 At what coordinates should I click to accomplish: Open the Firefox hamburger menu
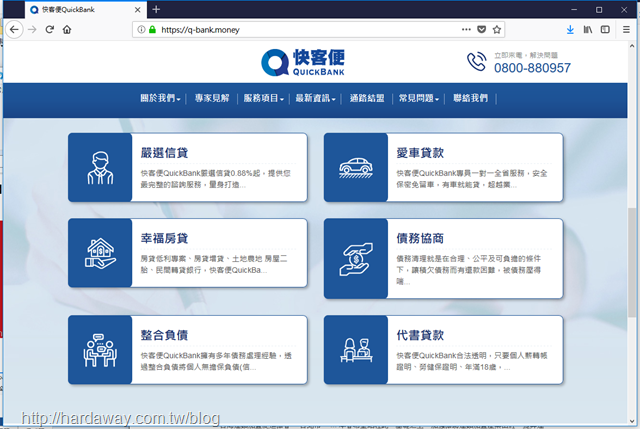pyautogui.click(x=626, y=29)
